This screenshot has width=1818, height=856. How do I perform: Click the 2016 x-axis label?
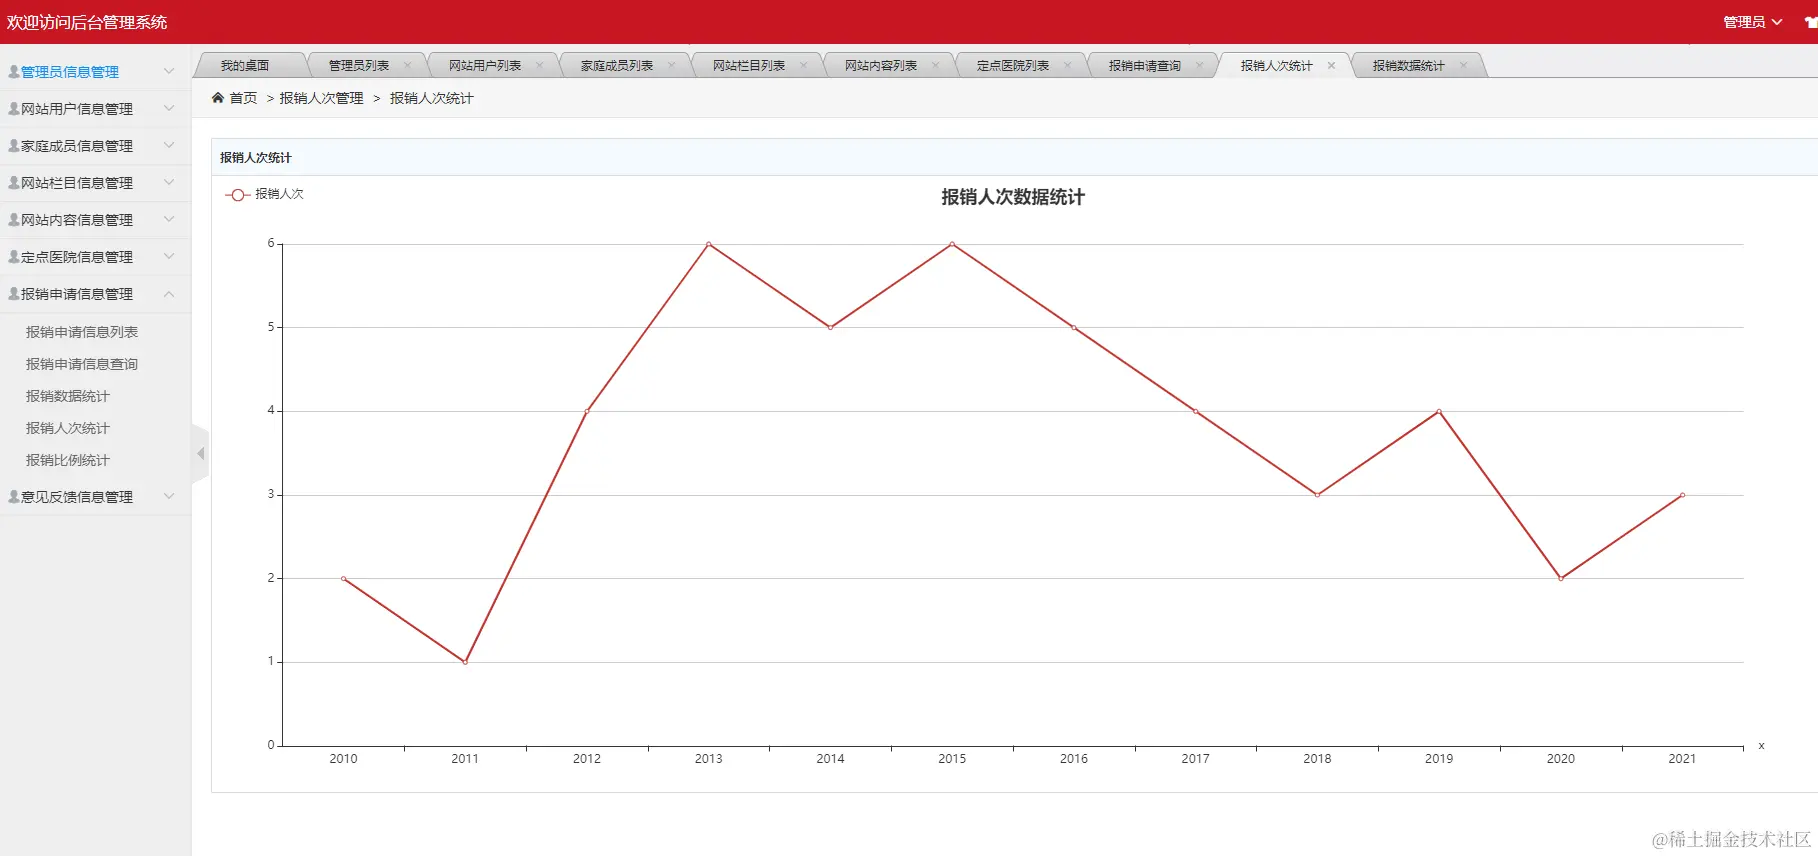(1074, 759)
